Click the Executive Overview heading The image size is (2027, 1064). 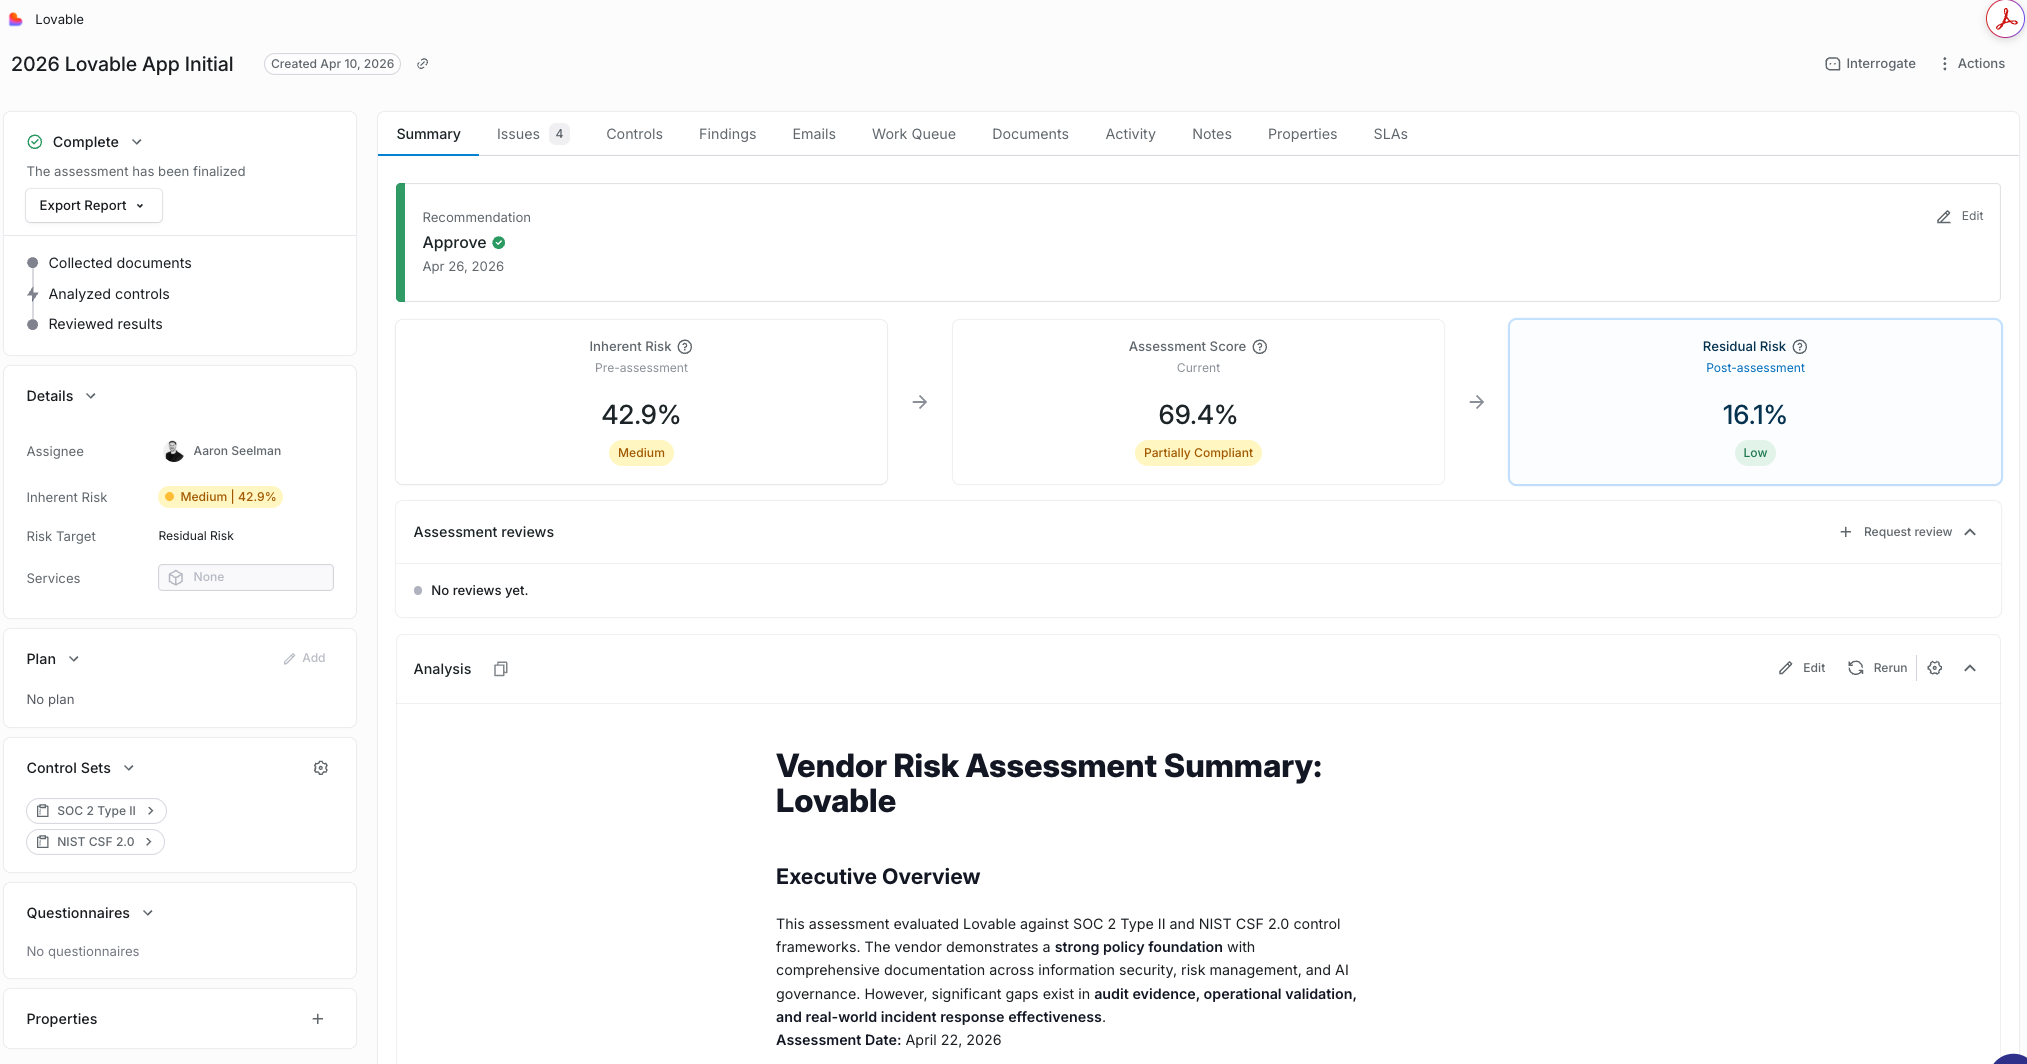coord(878,877)
